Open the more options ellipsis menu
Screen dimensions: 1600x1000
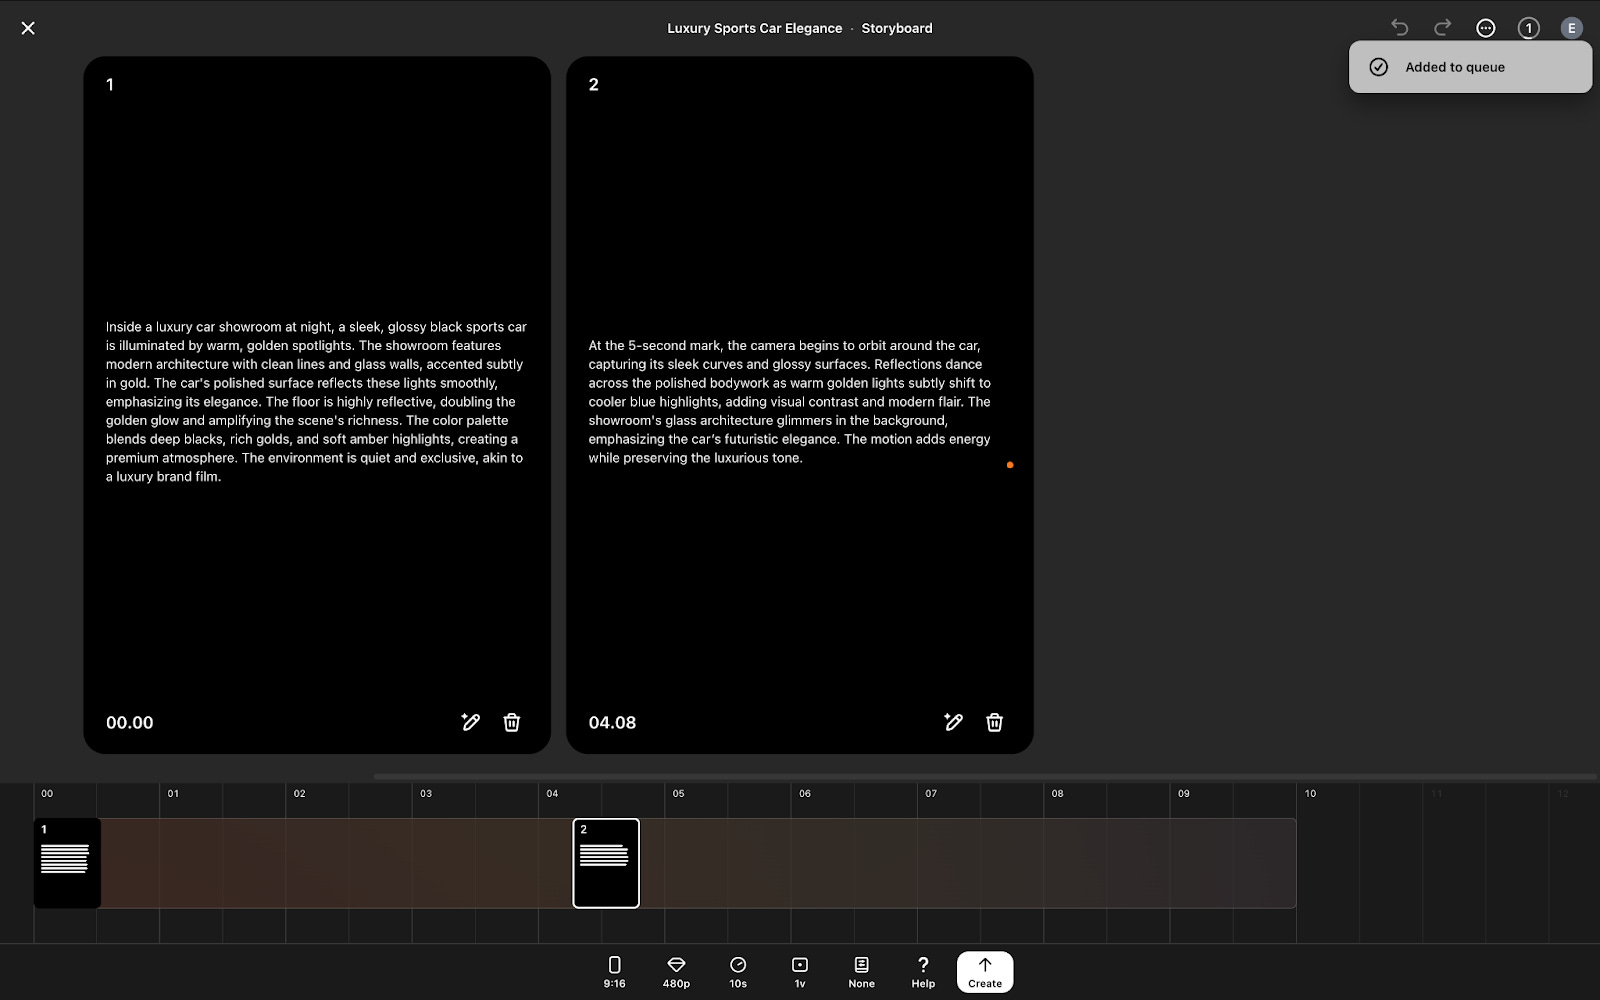pyautogui.click(x=1486, y=28)
